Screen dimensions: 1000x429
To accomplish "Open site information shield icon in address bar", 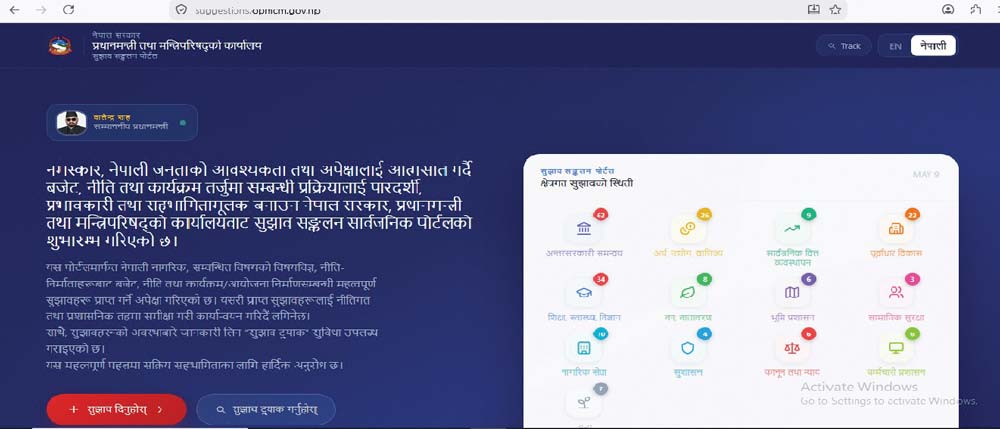I will pyautogui.click(x=181, y=10).
